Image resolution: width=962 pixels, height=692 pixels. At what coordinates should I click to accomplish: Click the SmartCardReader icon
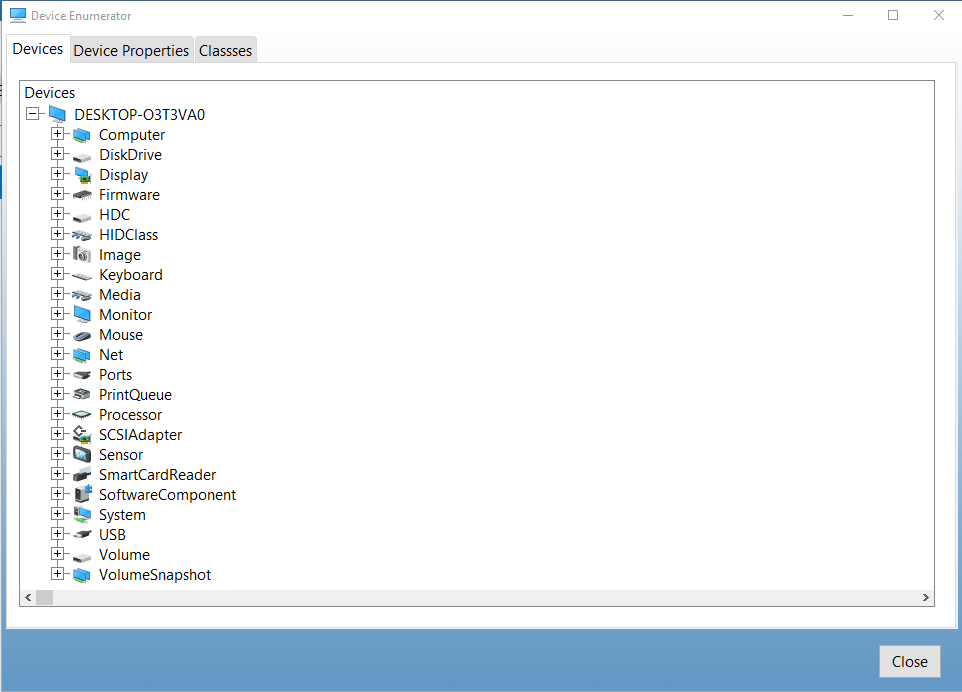pos(82,475)
